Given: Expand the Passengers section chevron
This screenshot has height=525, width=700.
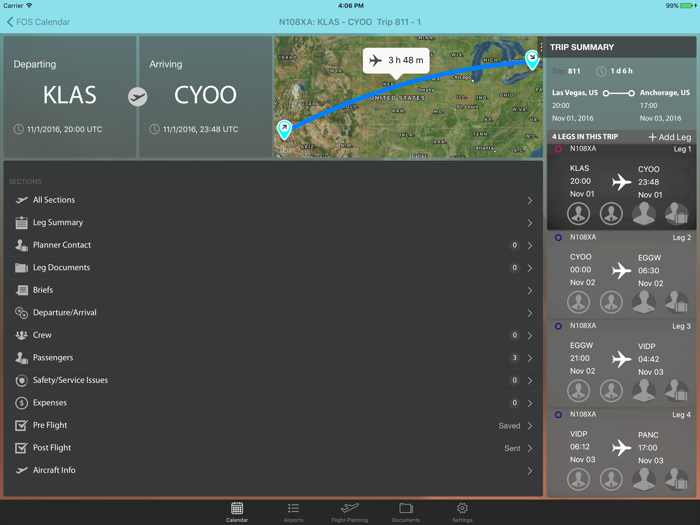Looking at the screenshot, I should click(530, 358).
